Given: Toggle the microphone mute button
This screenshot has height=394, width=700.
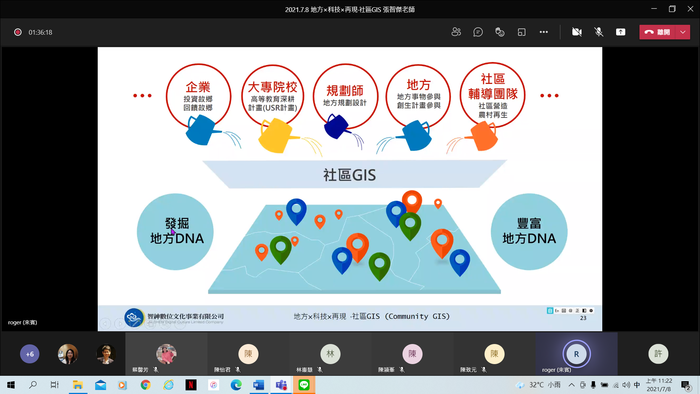Looking at the screenshot, I should (599, 32).
